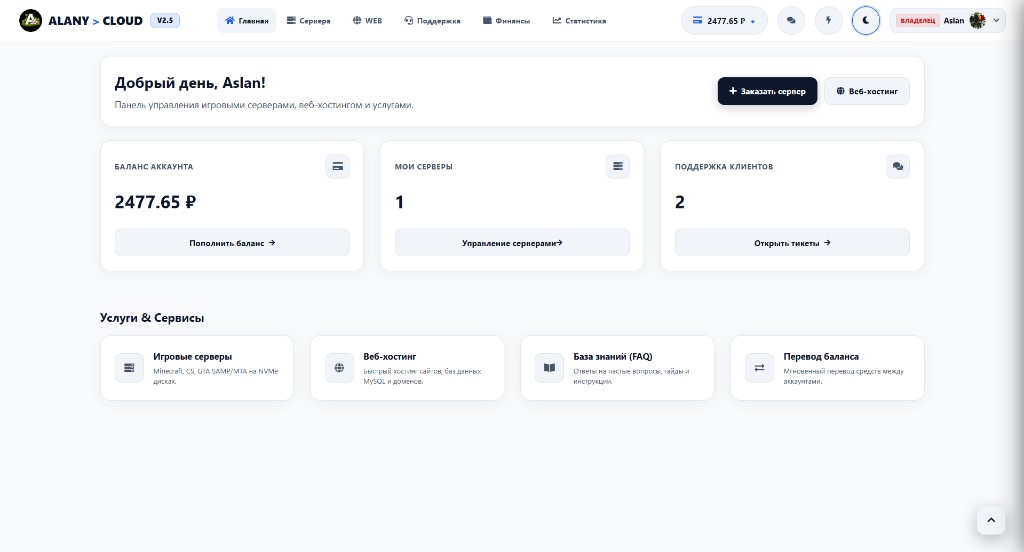Open the Aslan user dropdown chevron
The width and height of the screenshot is (1024, 552).
coord(996,21)
